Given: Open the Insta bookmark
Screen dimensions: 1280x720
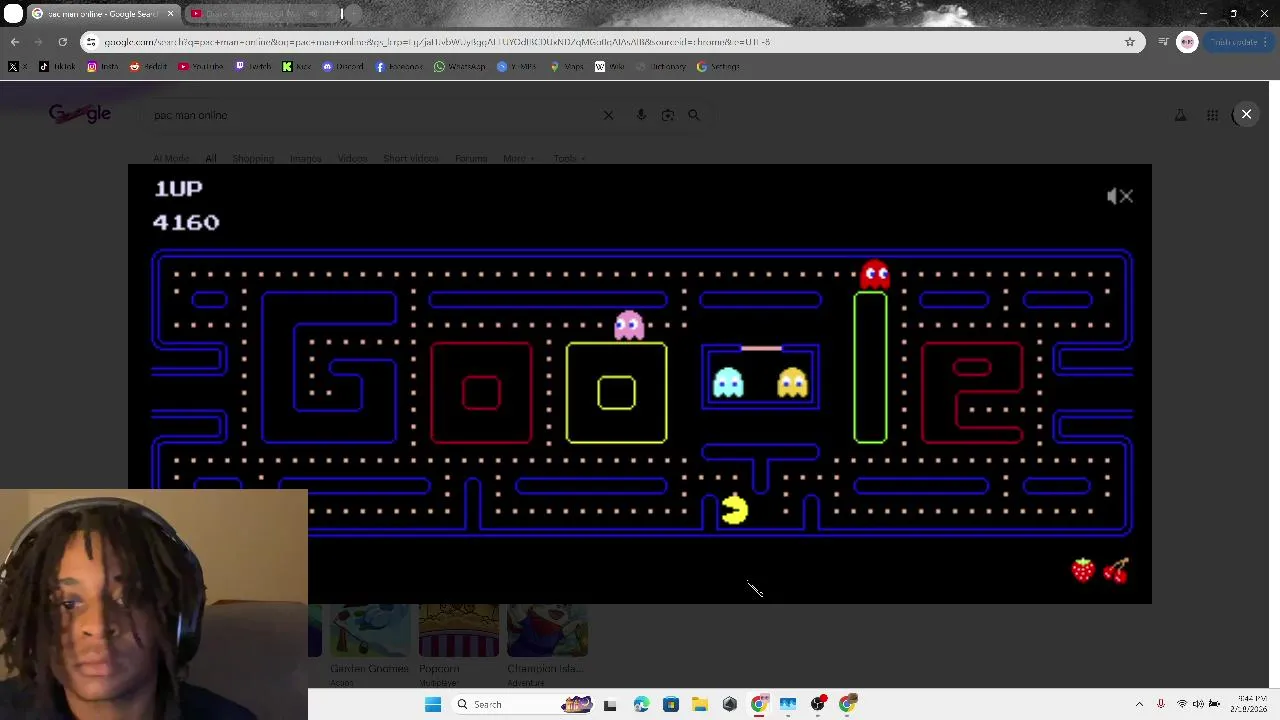Looking at the screenshot, I should 102,67.
